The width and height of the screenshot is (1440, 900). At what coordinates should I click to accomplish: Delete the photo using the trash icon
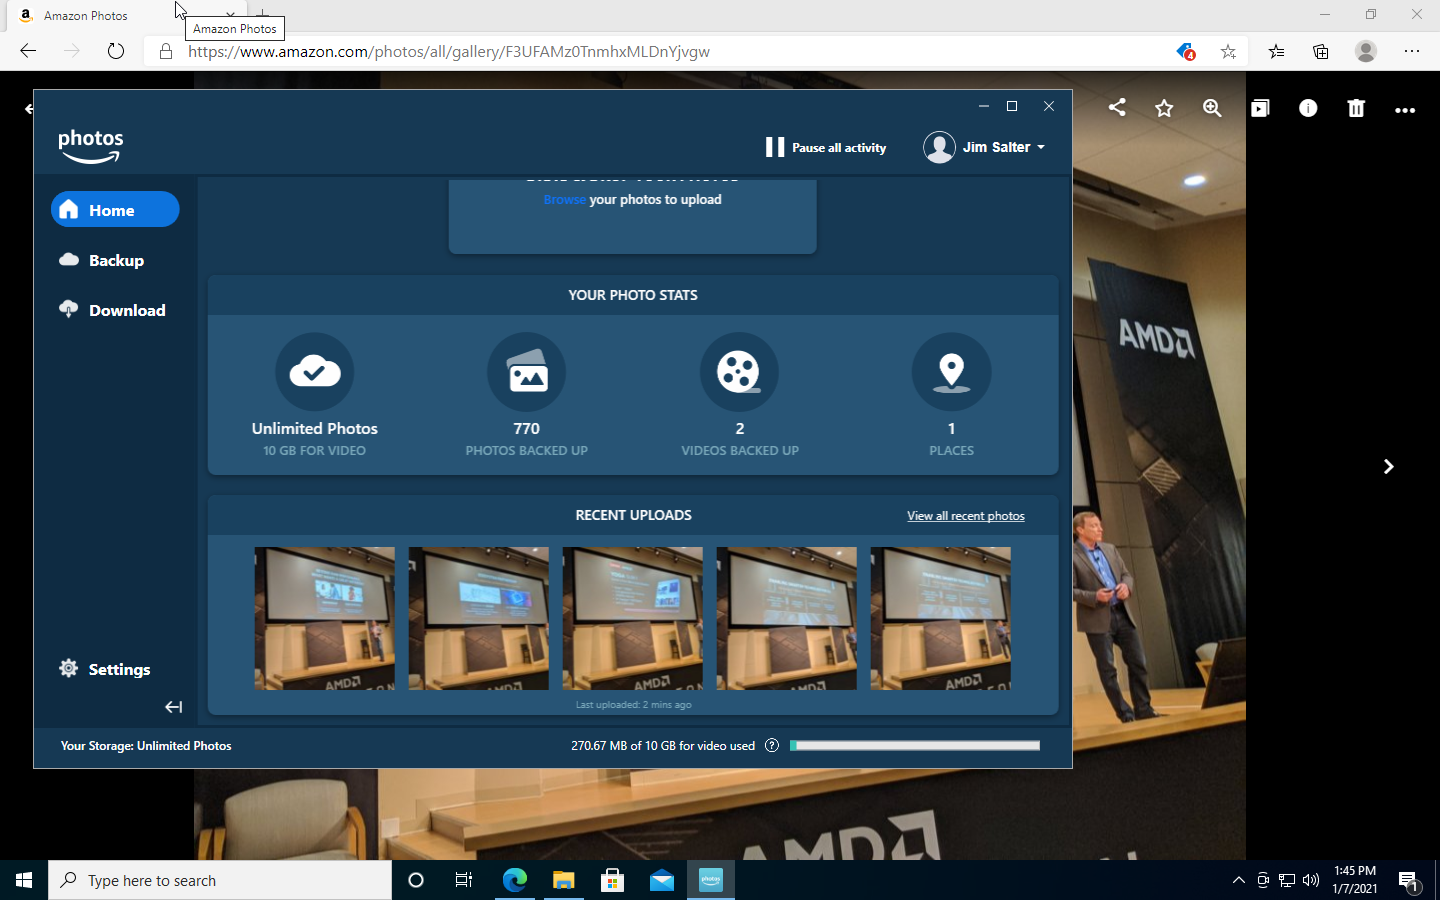point(1355,109)
